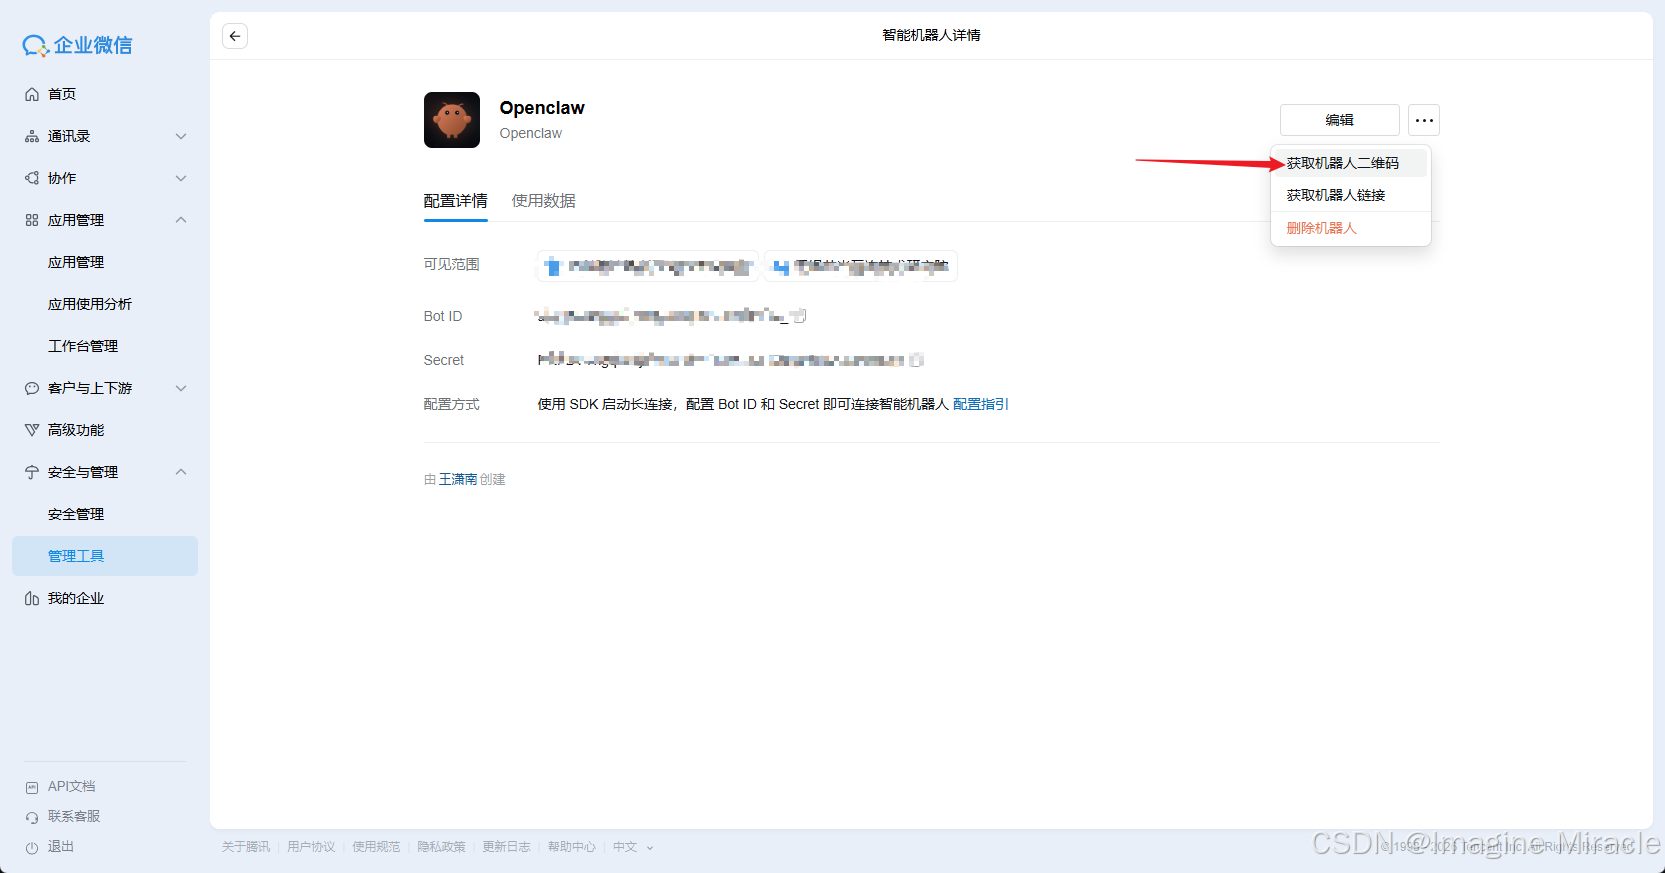The image size is (1665, 873).
Task: Collapse the 安全与管理 section chevron
Action: click(181, 472)
